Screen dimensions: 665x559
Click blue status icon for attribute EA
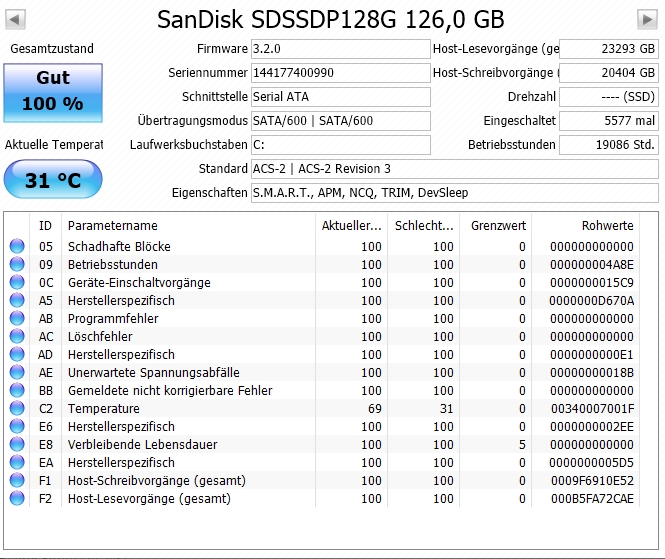[x=17, y=463]
